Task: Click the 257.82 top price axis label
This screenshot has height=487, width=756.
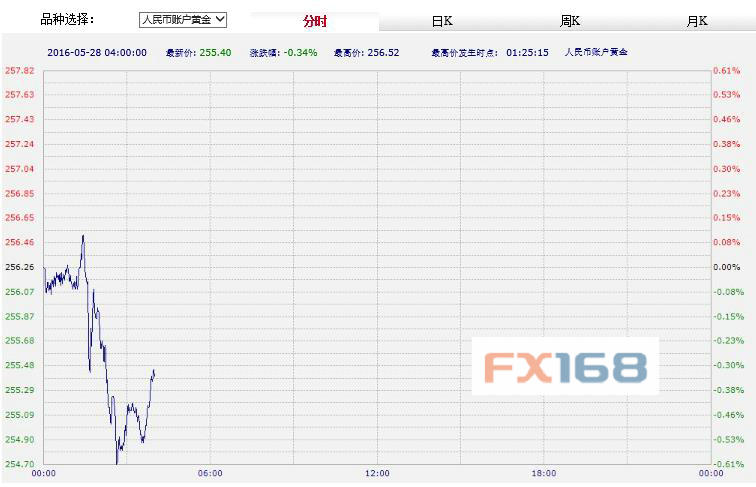Action: point(19,71)
